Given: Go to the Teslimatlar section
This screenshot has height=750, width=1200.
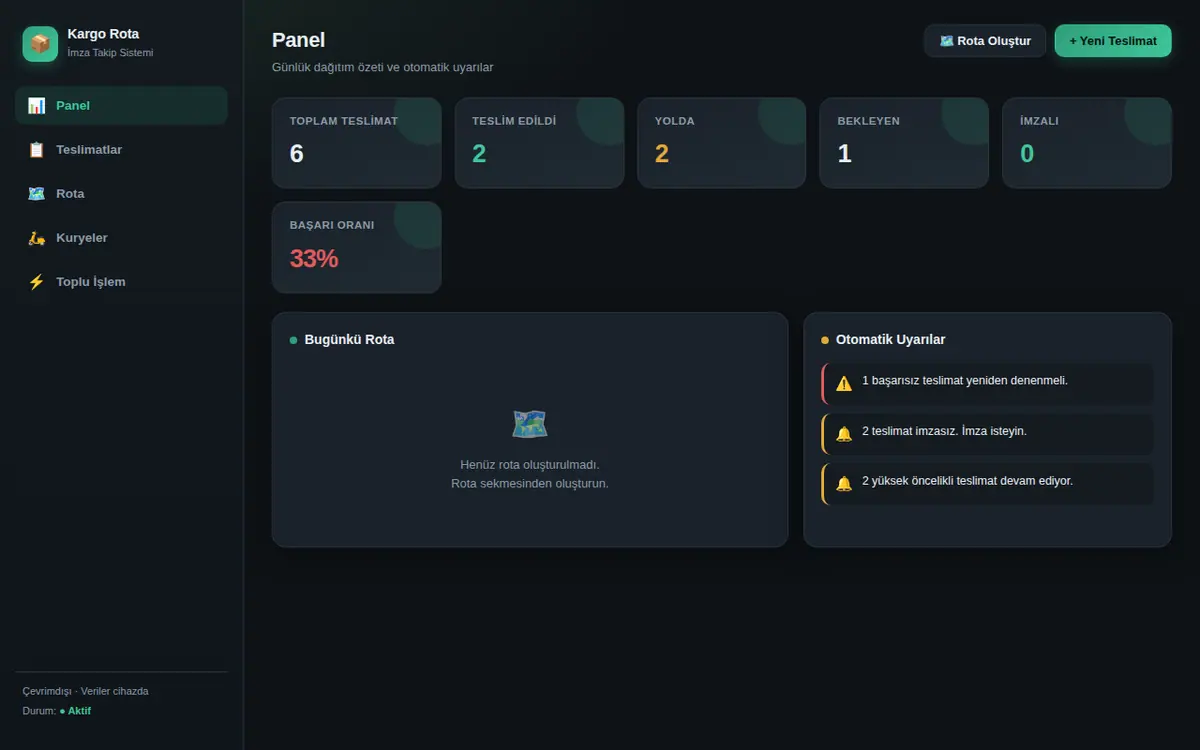Looking at the screenshot, I should (121, 149).
